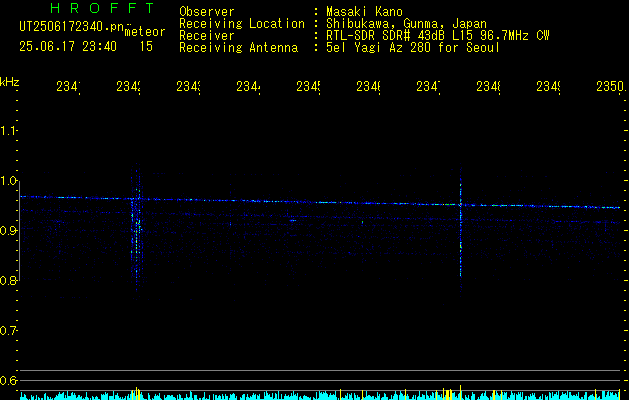Click the meteor count value 15
The width and height of the screenshot is (629, 400).
146,47
